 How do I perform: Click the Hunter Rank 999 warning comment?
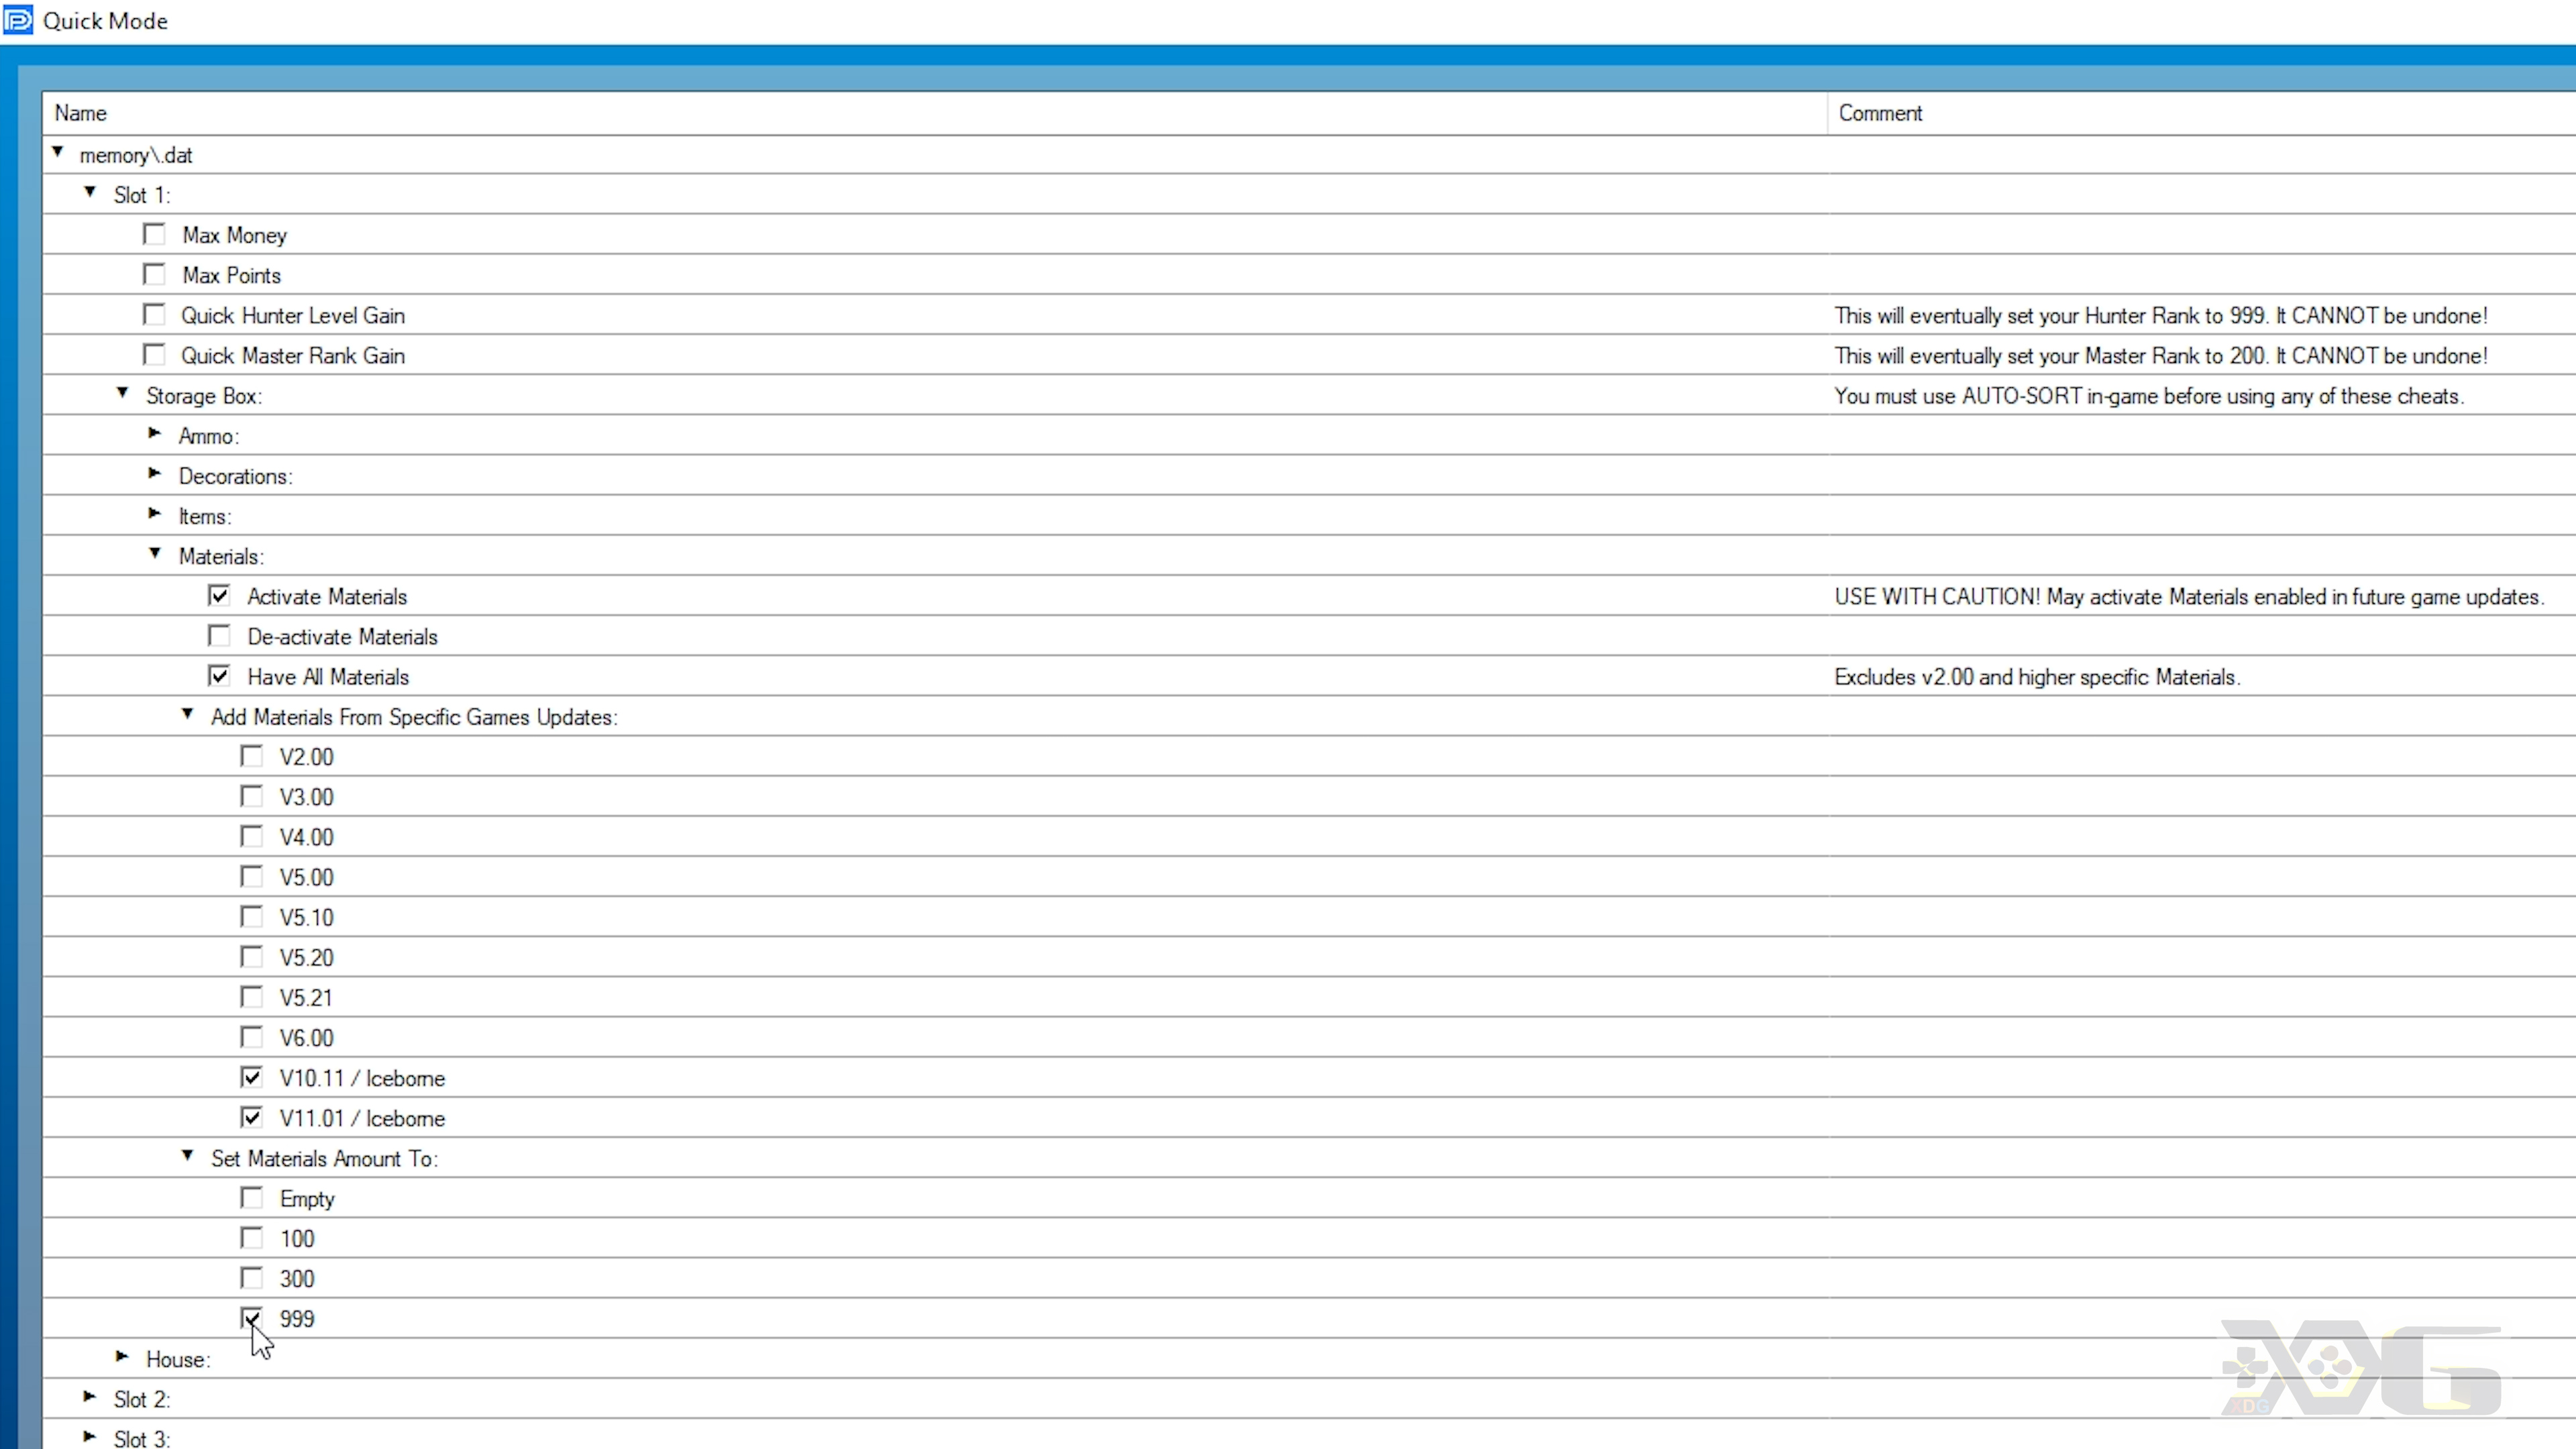tap(2160, 316)
